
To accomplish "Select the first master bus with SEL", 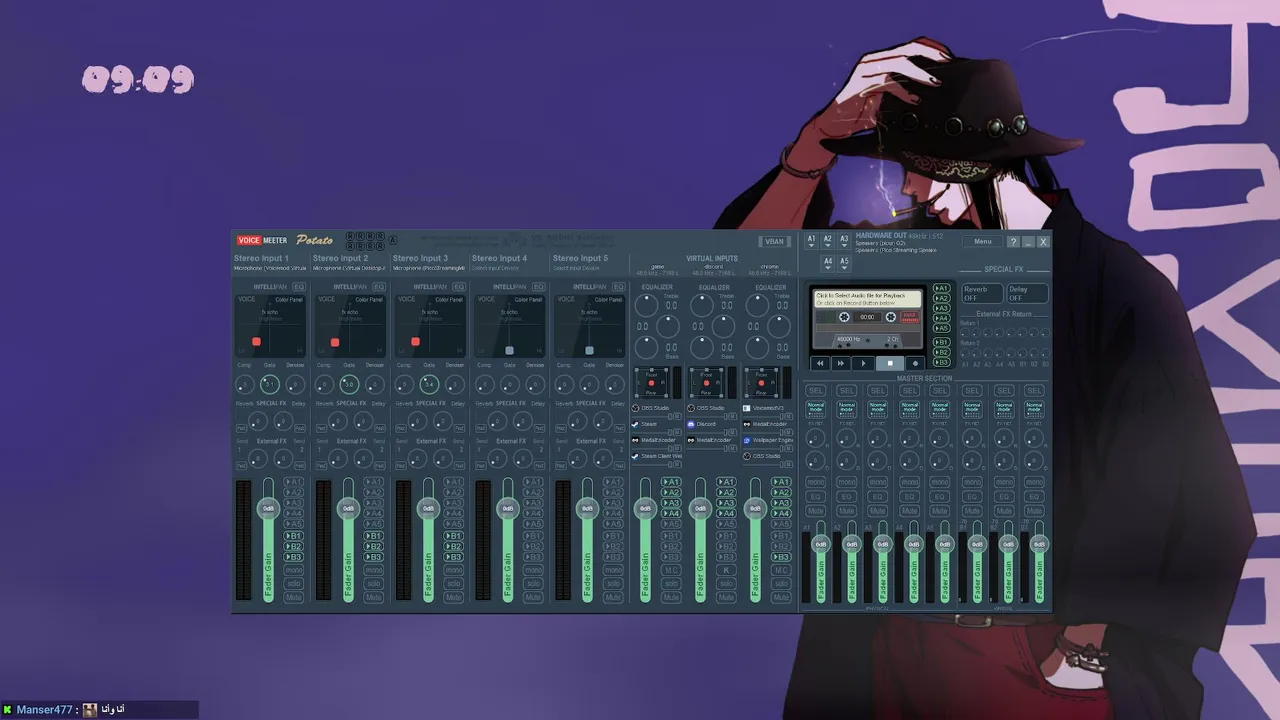I will [x=816, y=391].
